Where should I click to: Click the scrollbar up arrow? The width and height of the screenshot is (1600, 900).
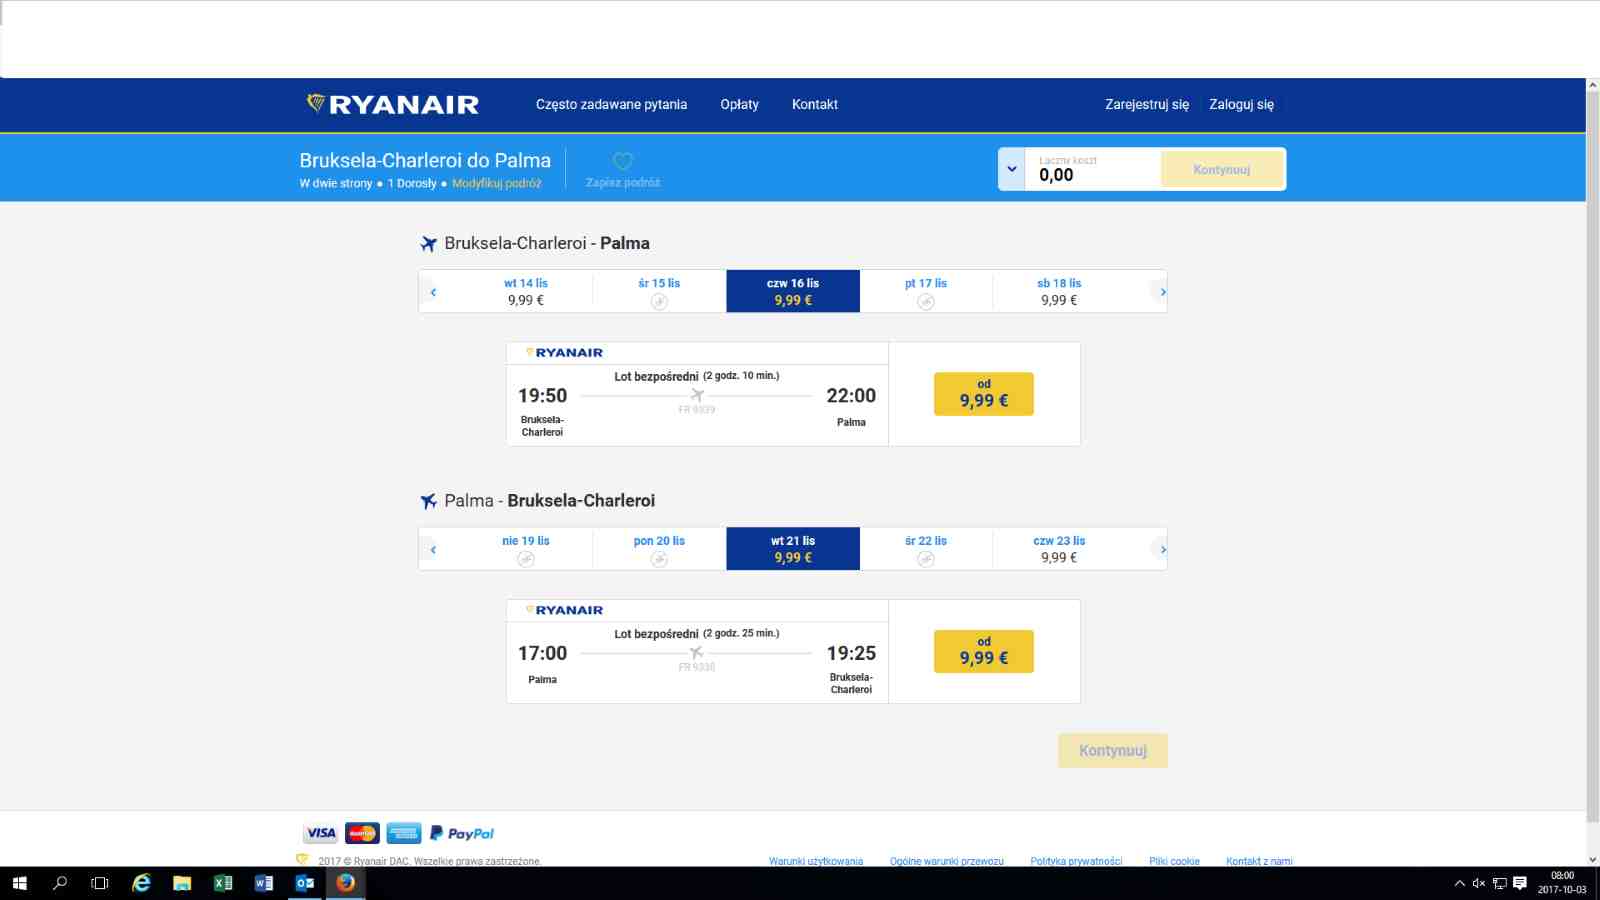1593,85
